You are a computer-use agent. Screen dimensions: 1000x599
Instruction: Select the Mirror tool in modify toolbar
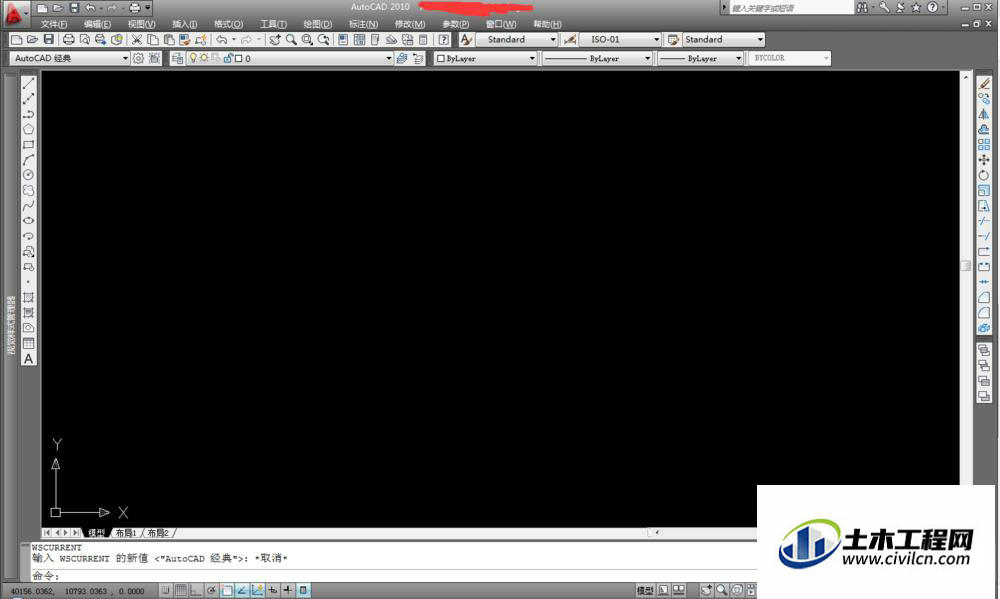[x=984, y=114]
